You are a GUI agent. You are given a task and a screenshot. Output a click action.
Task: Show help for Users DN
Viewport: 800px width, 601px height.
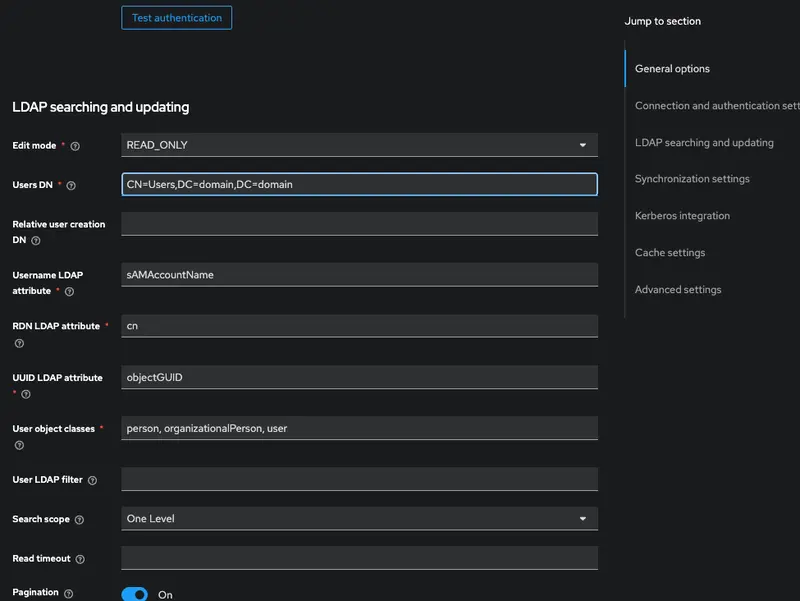[x=71, y=186]
